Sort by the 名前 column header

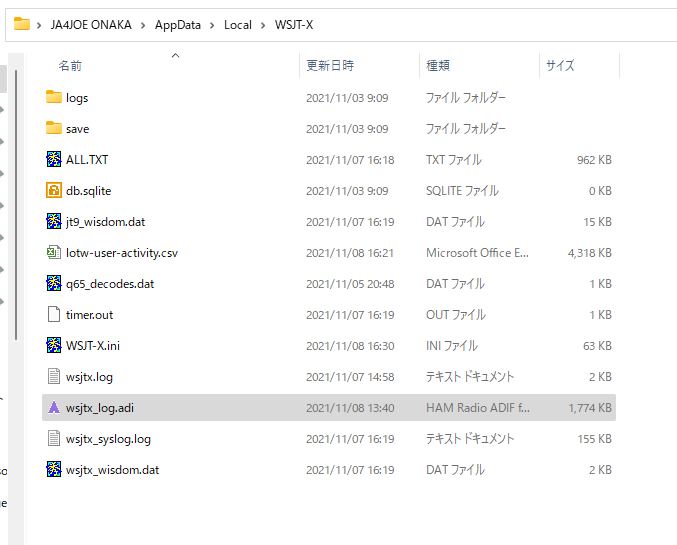[70, 66]
